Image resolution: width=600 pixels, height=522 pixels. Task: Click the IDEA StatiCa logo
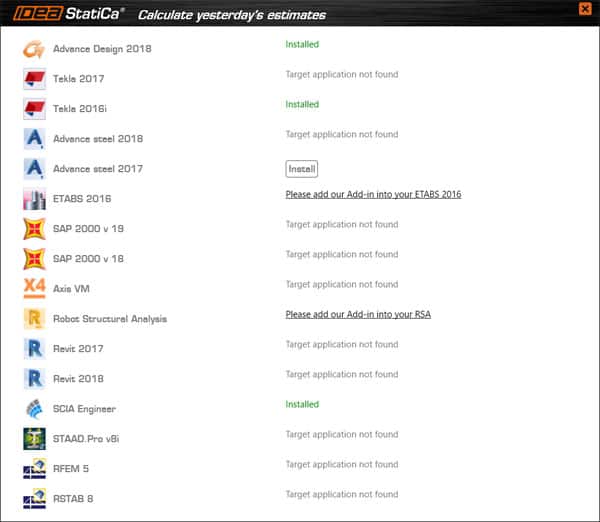[x=69, y=13]
